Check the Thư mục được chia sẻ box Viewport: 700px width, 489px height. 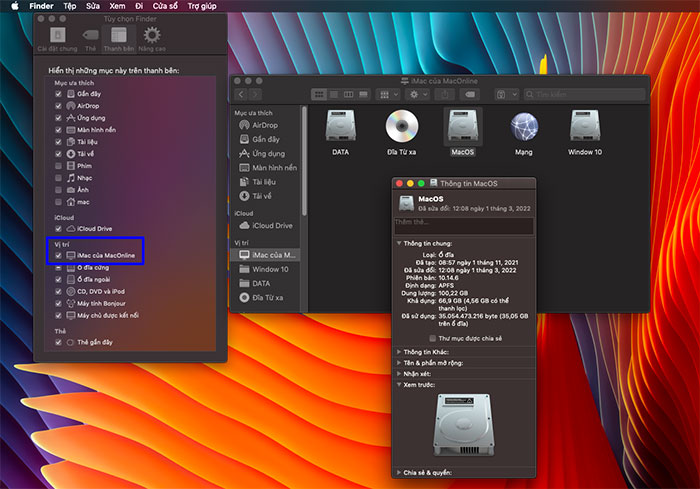432,338
